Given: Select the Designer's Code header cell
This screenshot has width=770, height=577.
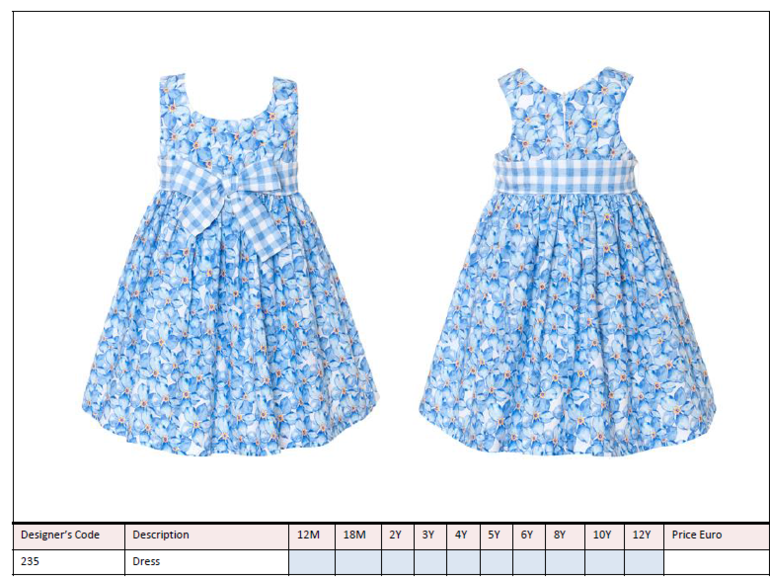Looking at the screenshot, I should click(69, 535).
